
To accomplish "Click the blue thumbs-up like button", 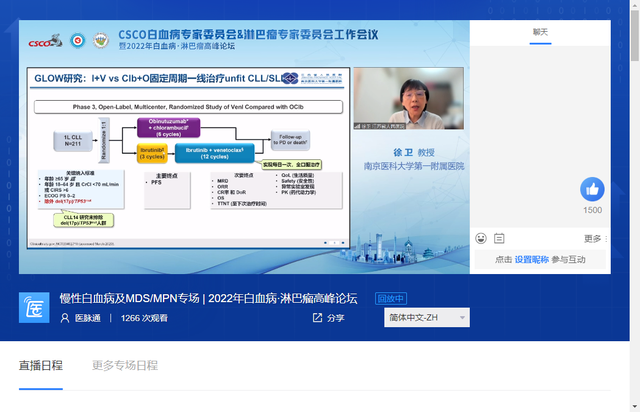I will pos(592,189).
